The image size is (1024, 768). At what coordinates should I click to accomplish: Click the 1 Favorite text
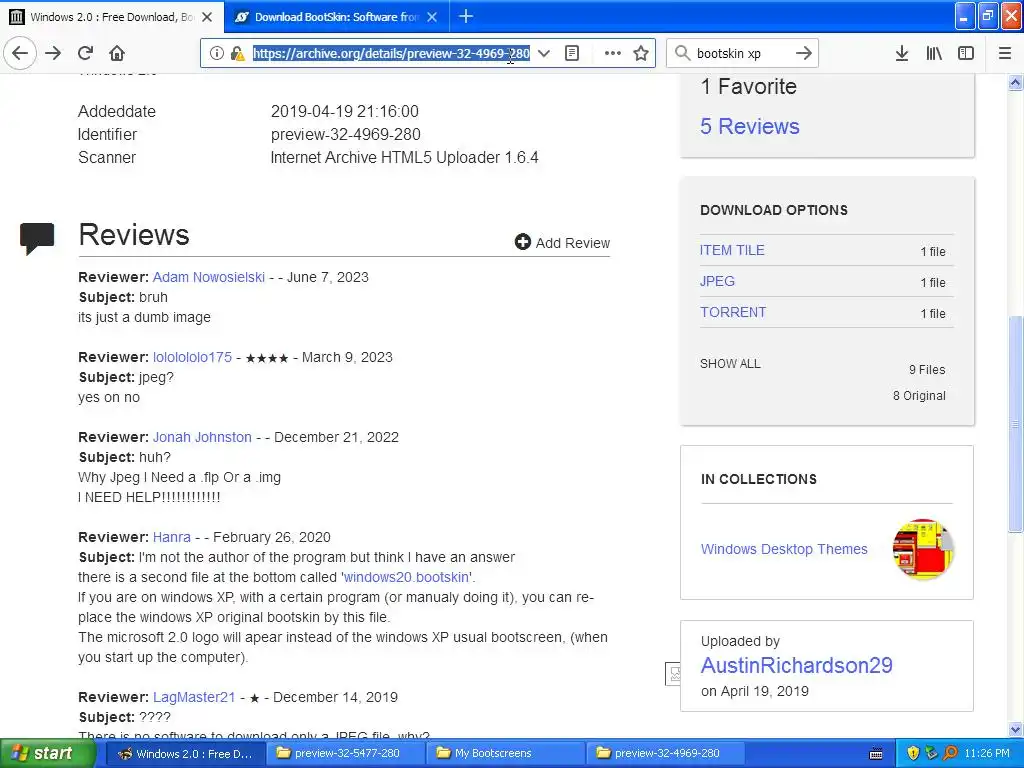[748, 86]
